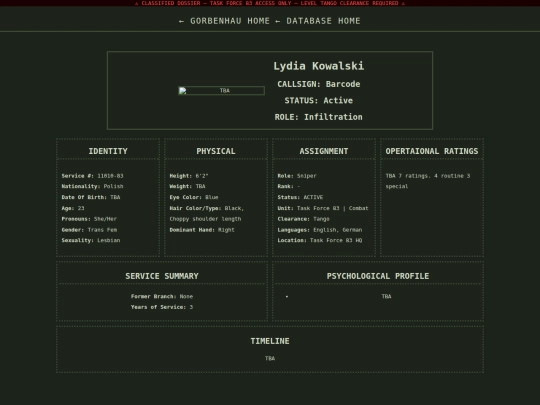Click the Gender: Trans Fem entry
540x405 pixels.
click(89, 230)
